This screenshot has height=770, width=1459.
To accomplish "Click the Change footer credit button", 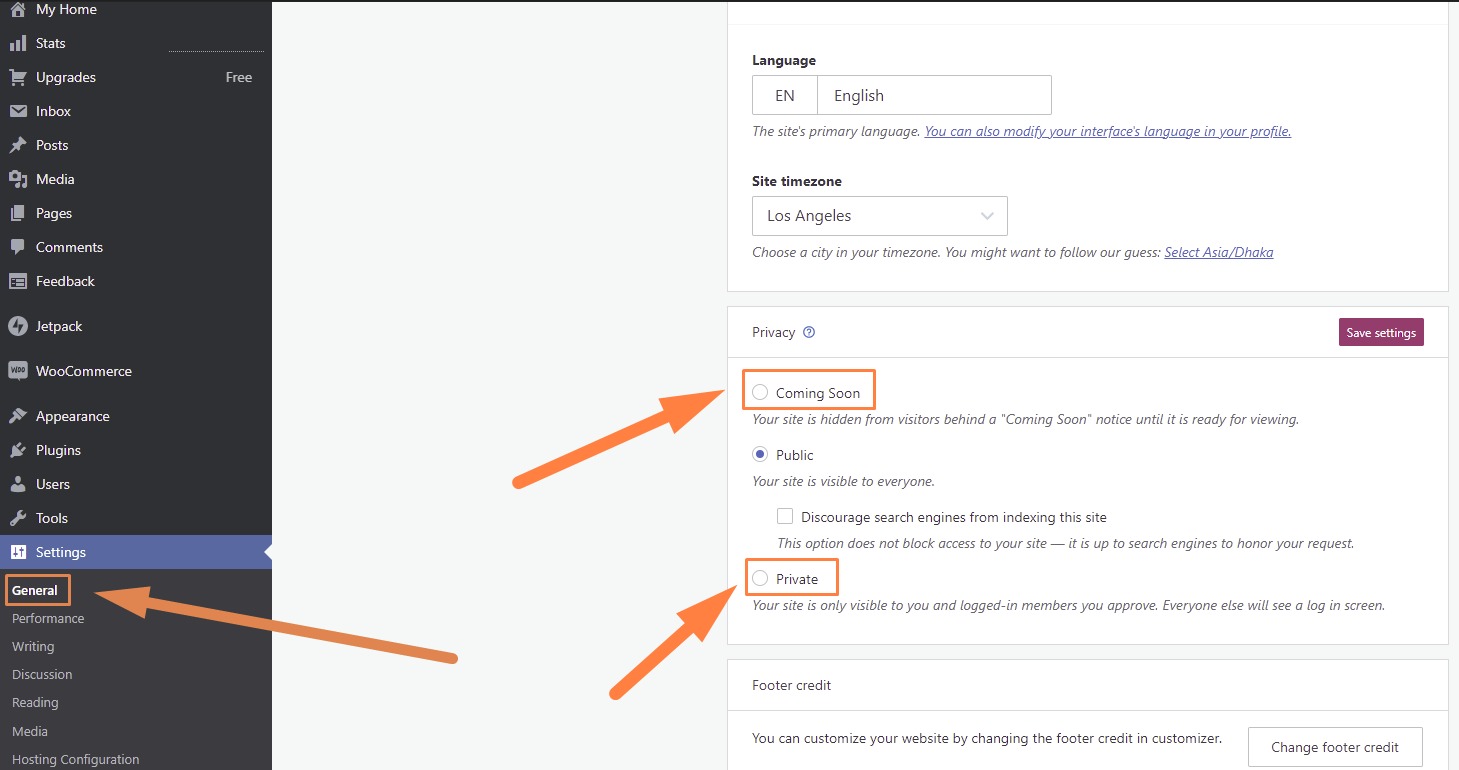I will (1334, 747).
